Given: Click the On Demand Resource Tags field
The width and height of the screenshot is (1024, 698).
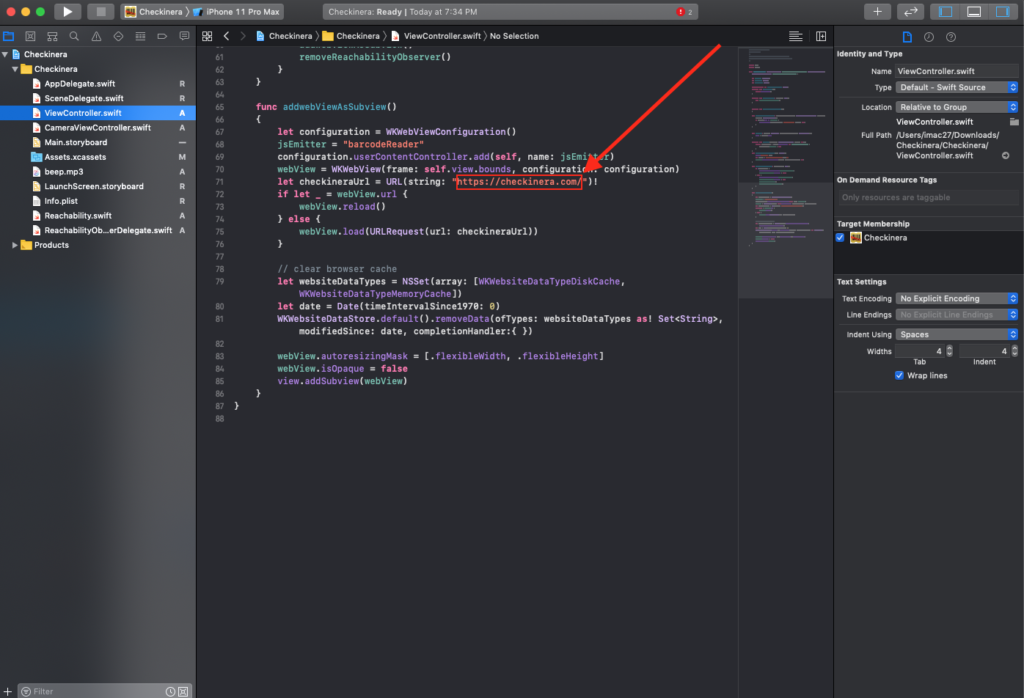Looking at the screenshot, I should pyautogui.click(x=929, y=197).
